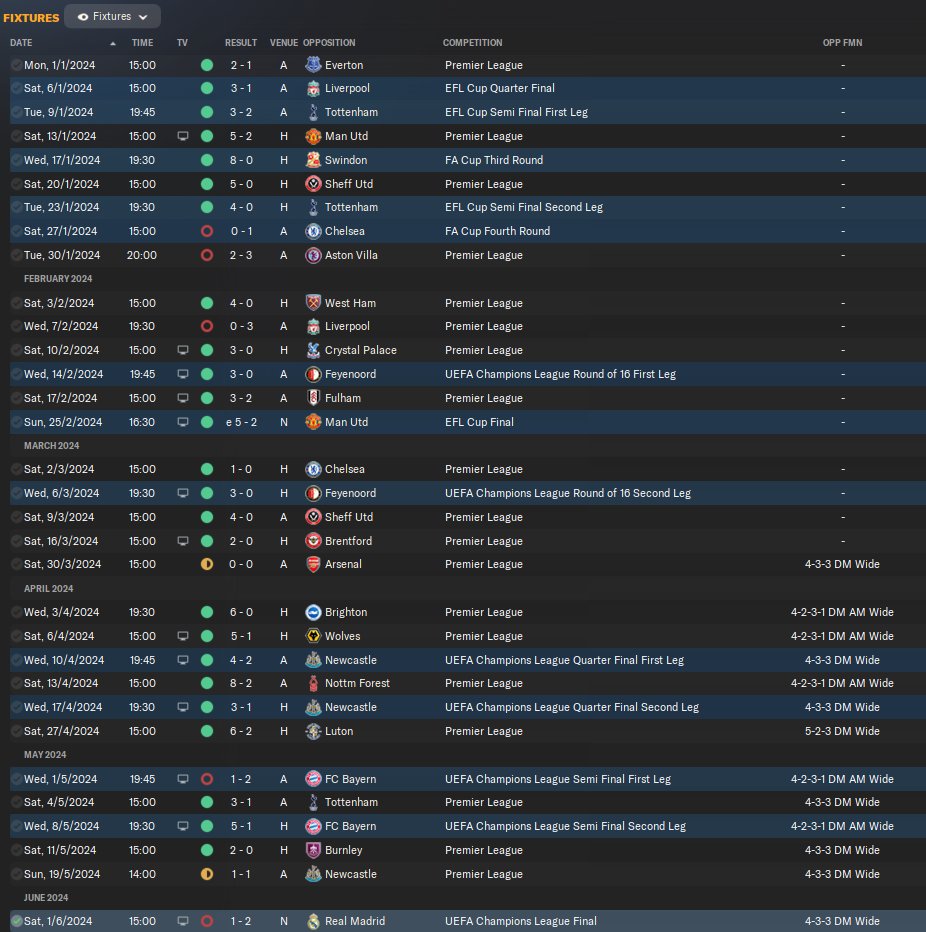926x932 pixels.
Task: Click Man Utd badge on 13/1/2024 row
Action: pos(313,136)
